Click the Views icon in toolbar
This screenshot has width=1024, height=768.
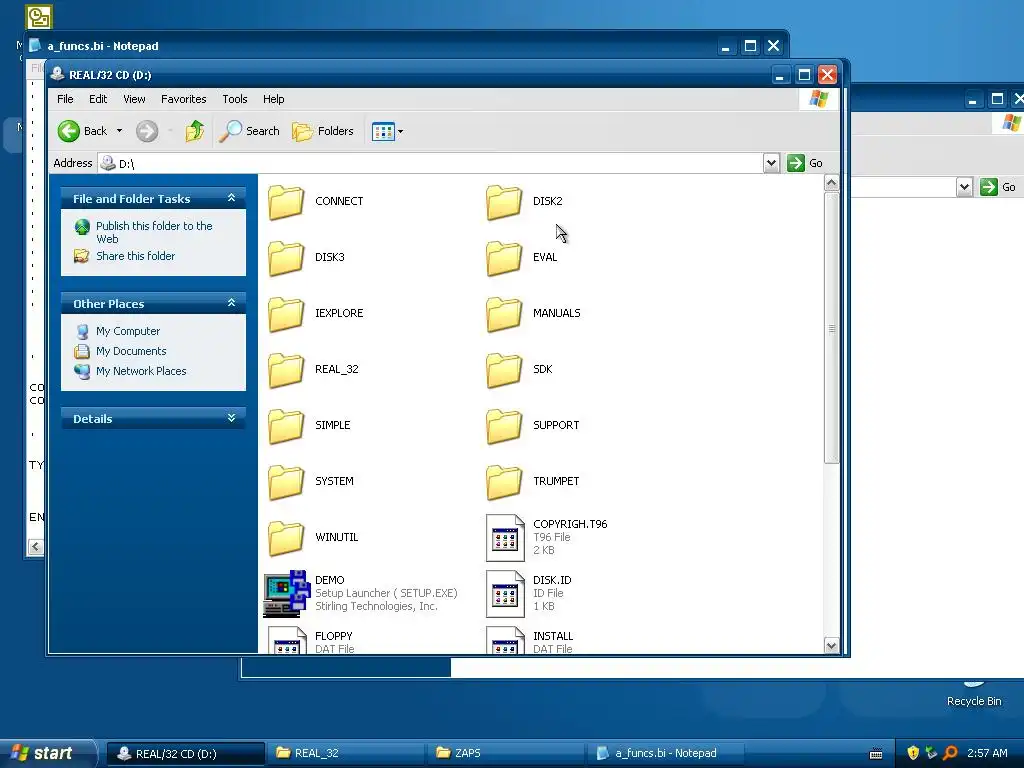pyautogui.click(x=383, y=131)
